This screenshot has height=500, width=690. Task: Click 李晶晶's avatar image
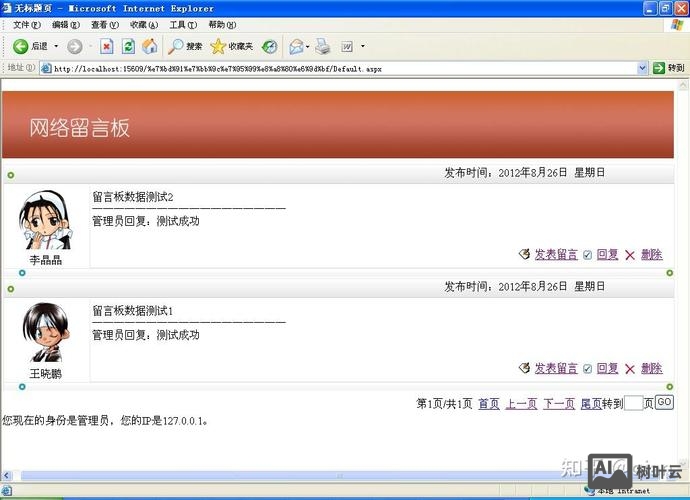[46, 220]
